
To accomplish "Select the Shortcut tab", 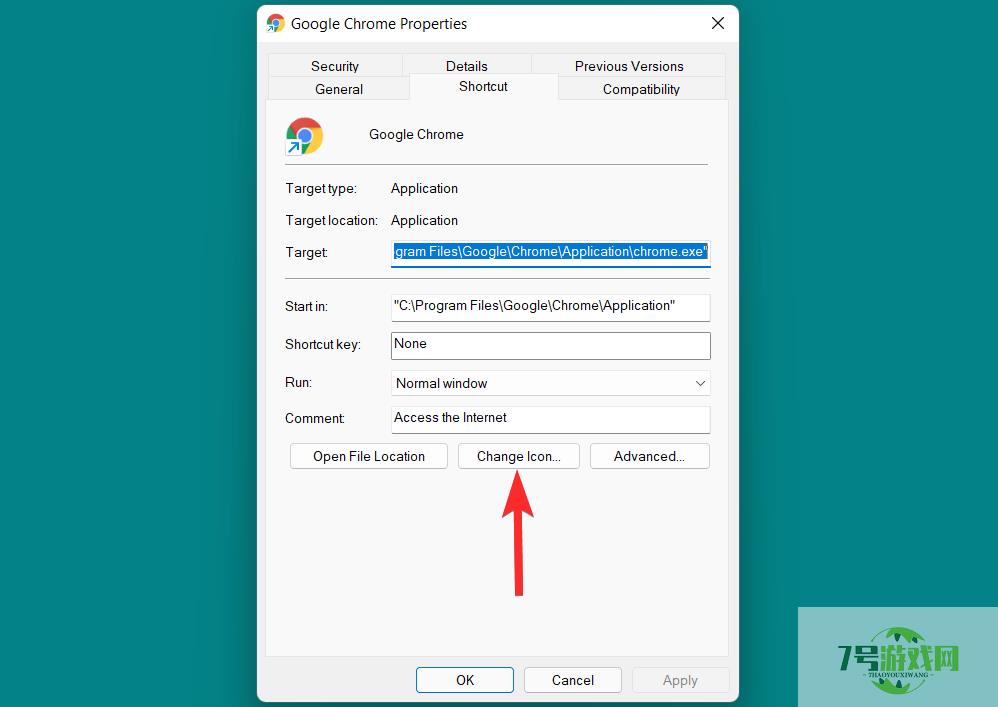I will (x=483, y=87).
